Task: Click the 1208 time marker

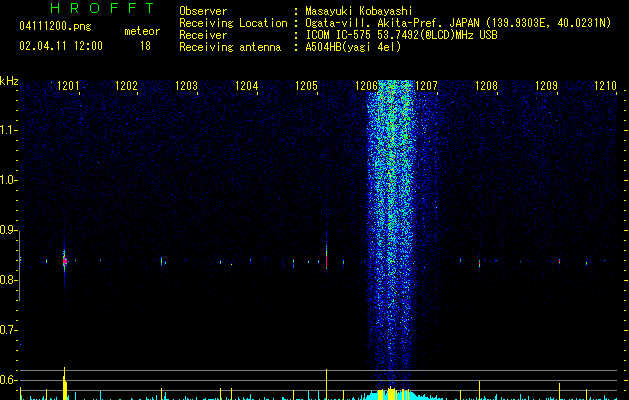Action: (x=487, y=85)
